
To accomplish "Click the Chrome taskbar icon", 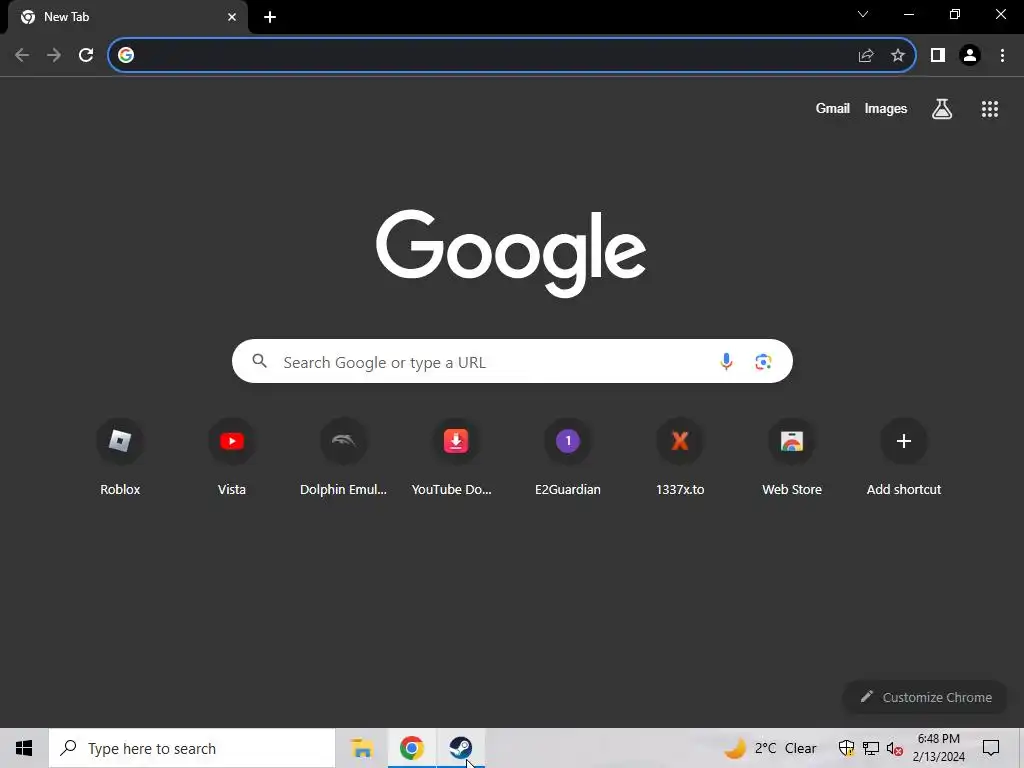I will [x=411, y=748].
